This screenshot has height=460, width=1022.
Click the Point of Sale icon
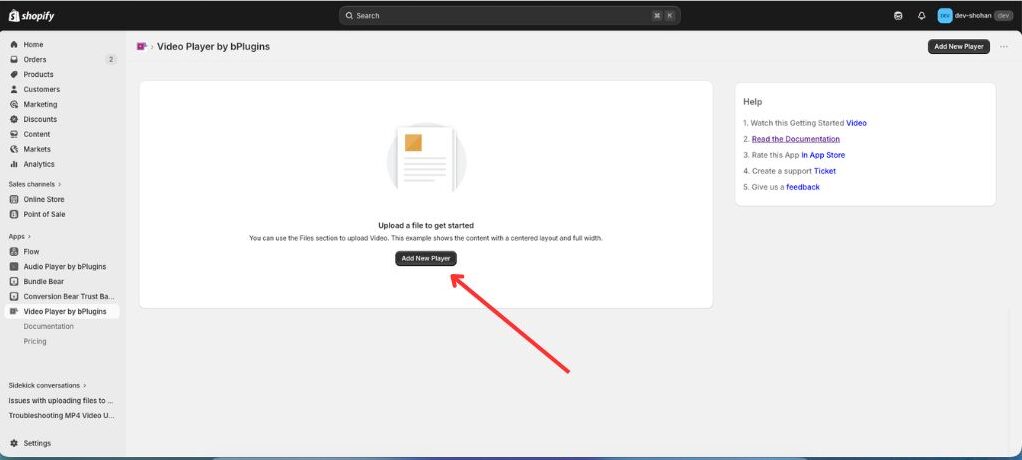click(x=14, y=214)
